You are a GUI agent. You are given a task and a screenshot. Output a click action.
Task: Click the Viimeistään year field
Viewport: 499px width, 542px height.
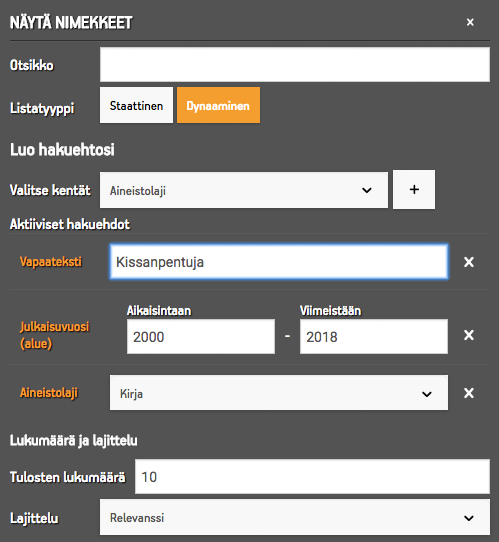[374, 336]
